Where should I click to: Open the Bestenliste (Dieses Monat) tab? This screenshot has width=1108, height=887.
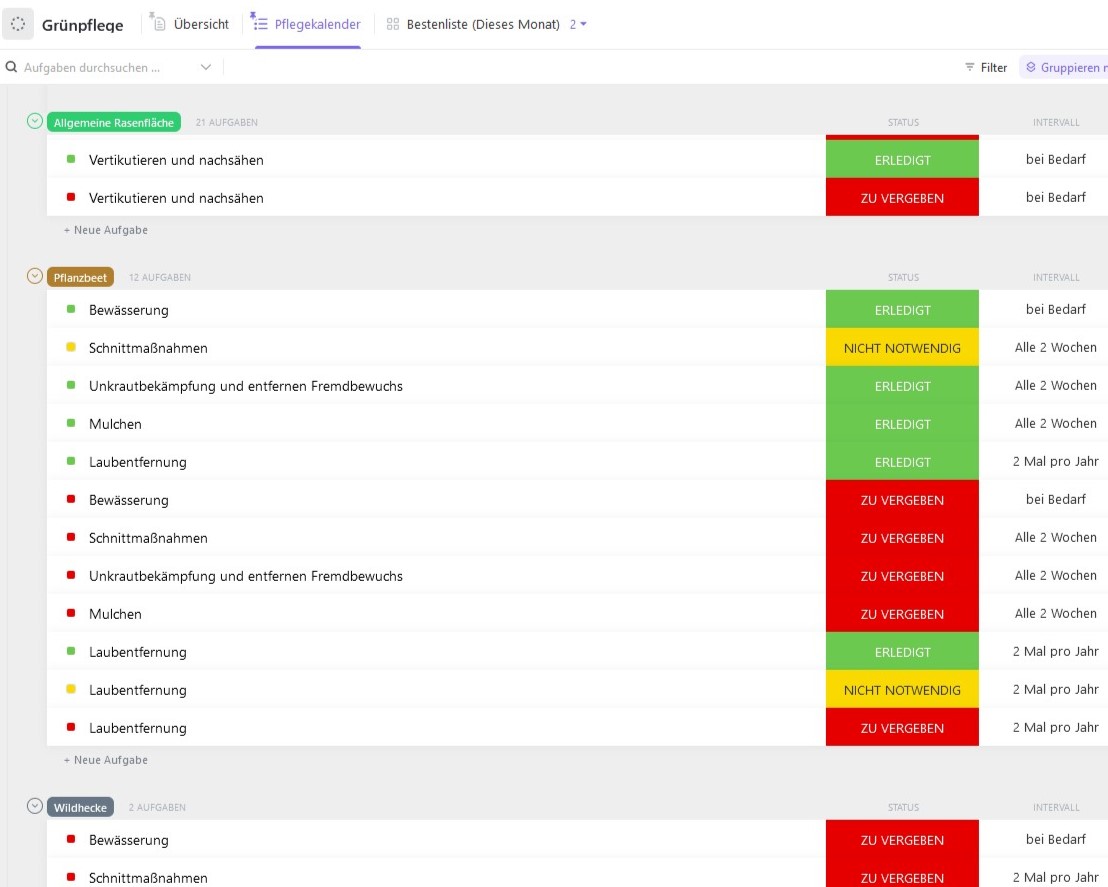point(482,24)
